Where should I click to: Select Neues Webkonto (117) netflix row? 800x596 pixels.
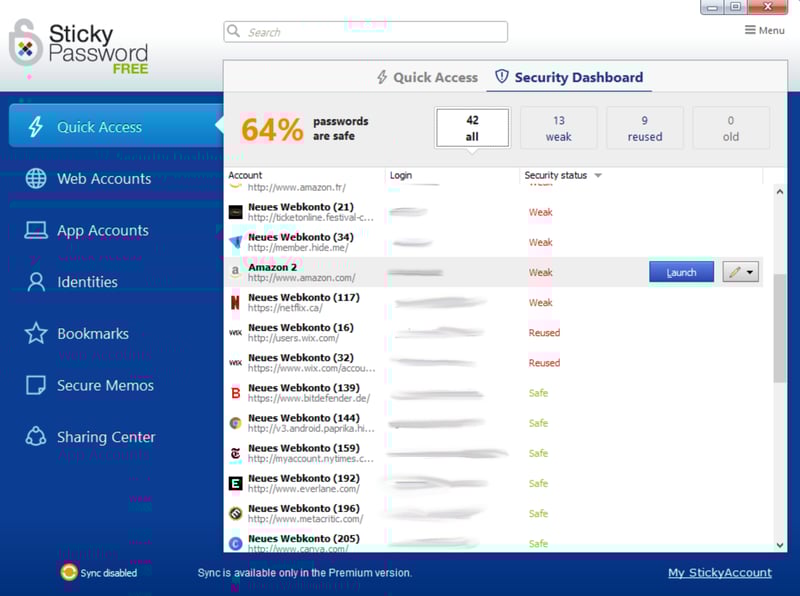point(493,302)
